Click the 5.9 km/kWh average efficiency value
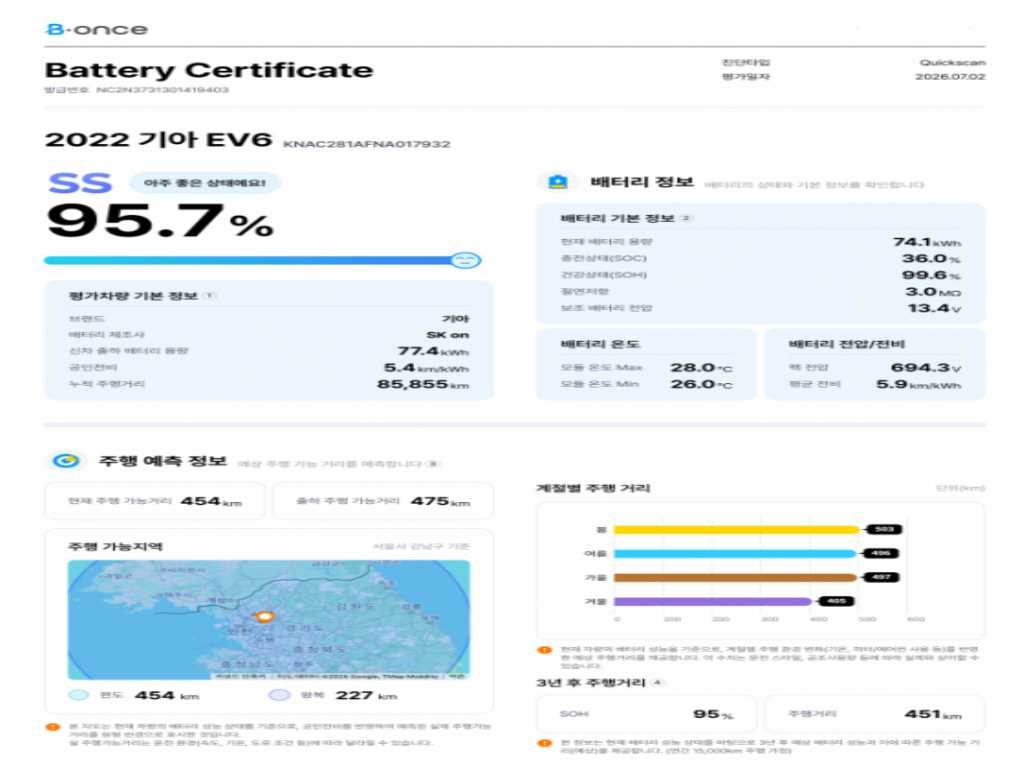This screenshot has width=1024, height=768. [x=918, y=384]
